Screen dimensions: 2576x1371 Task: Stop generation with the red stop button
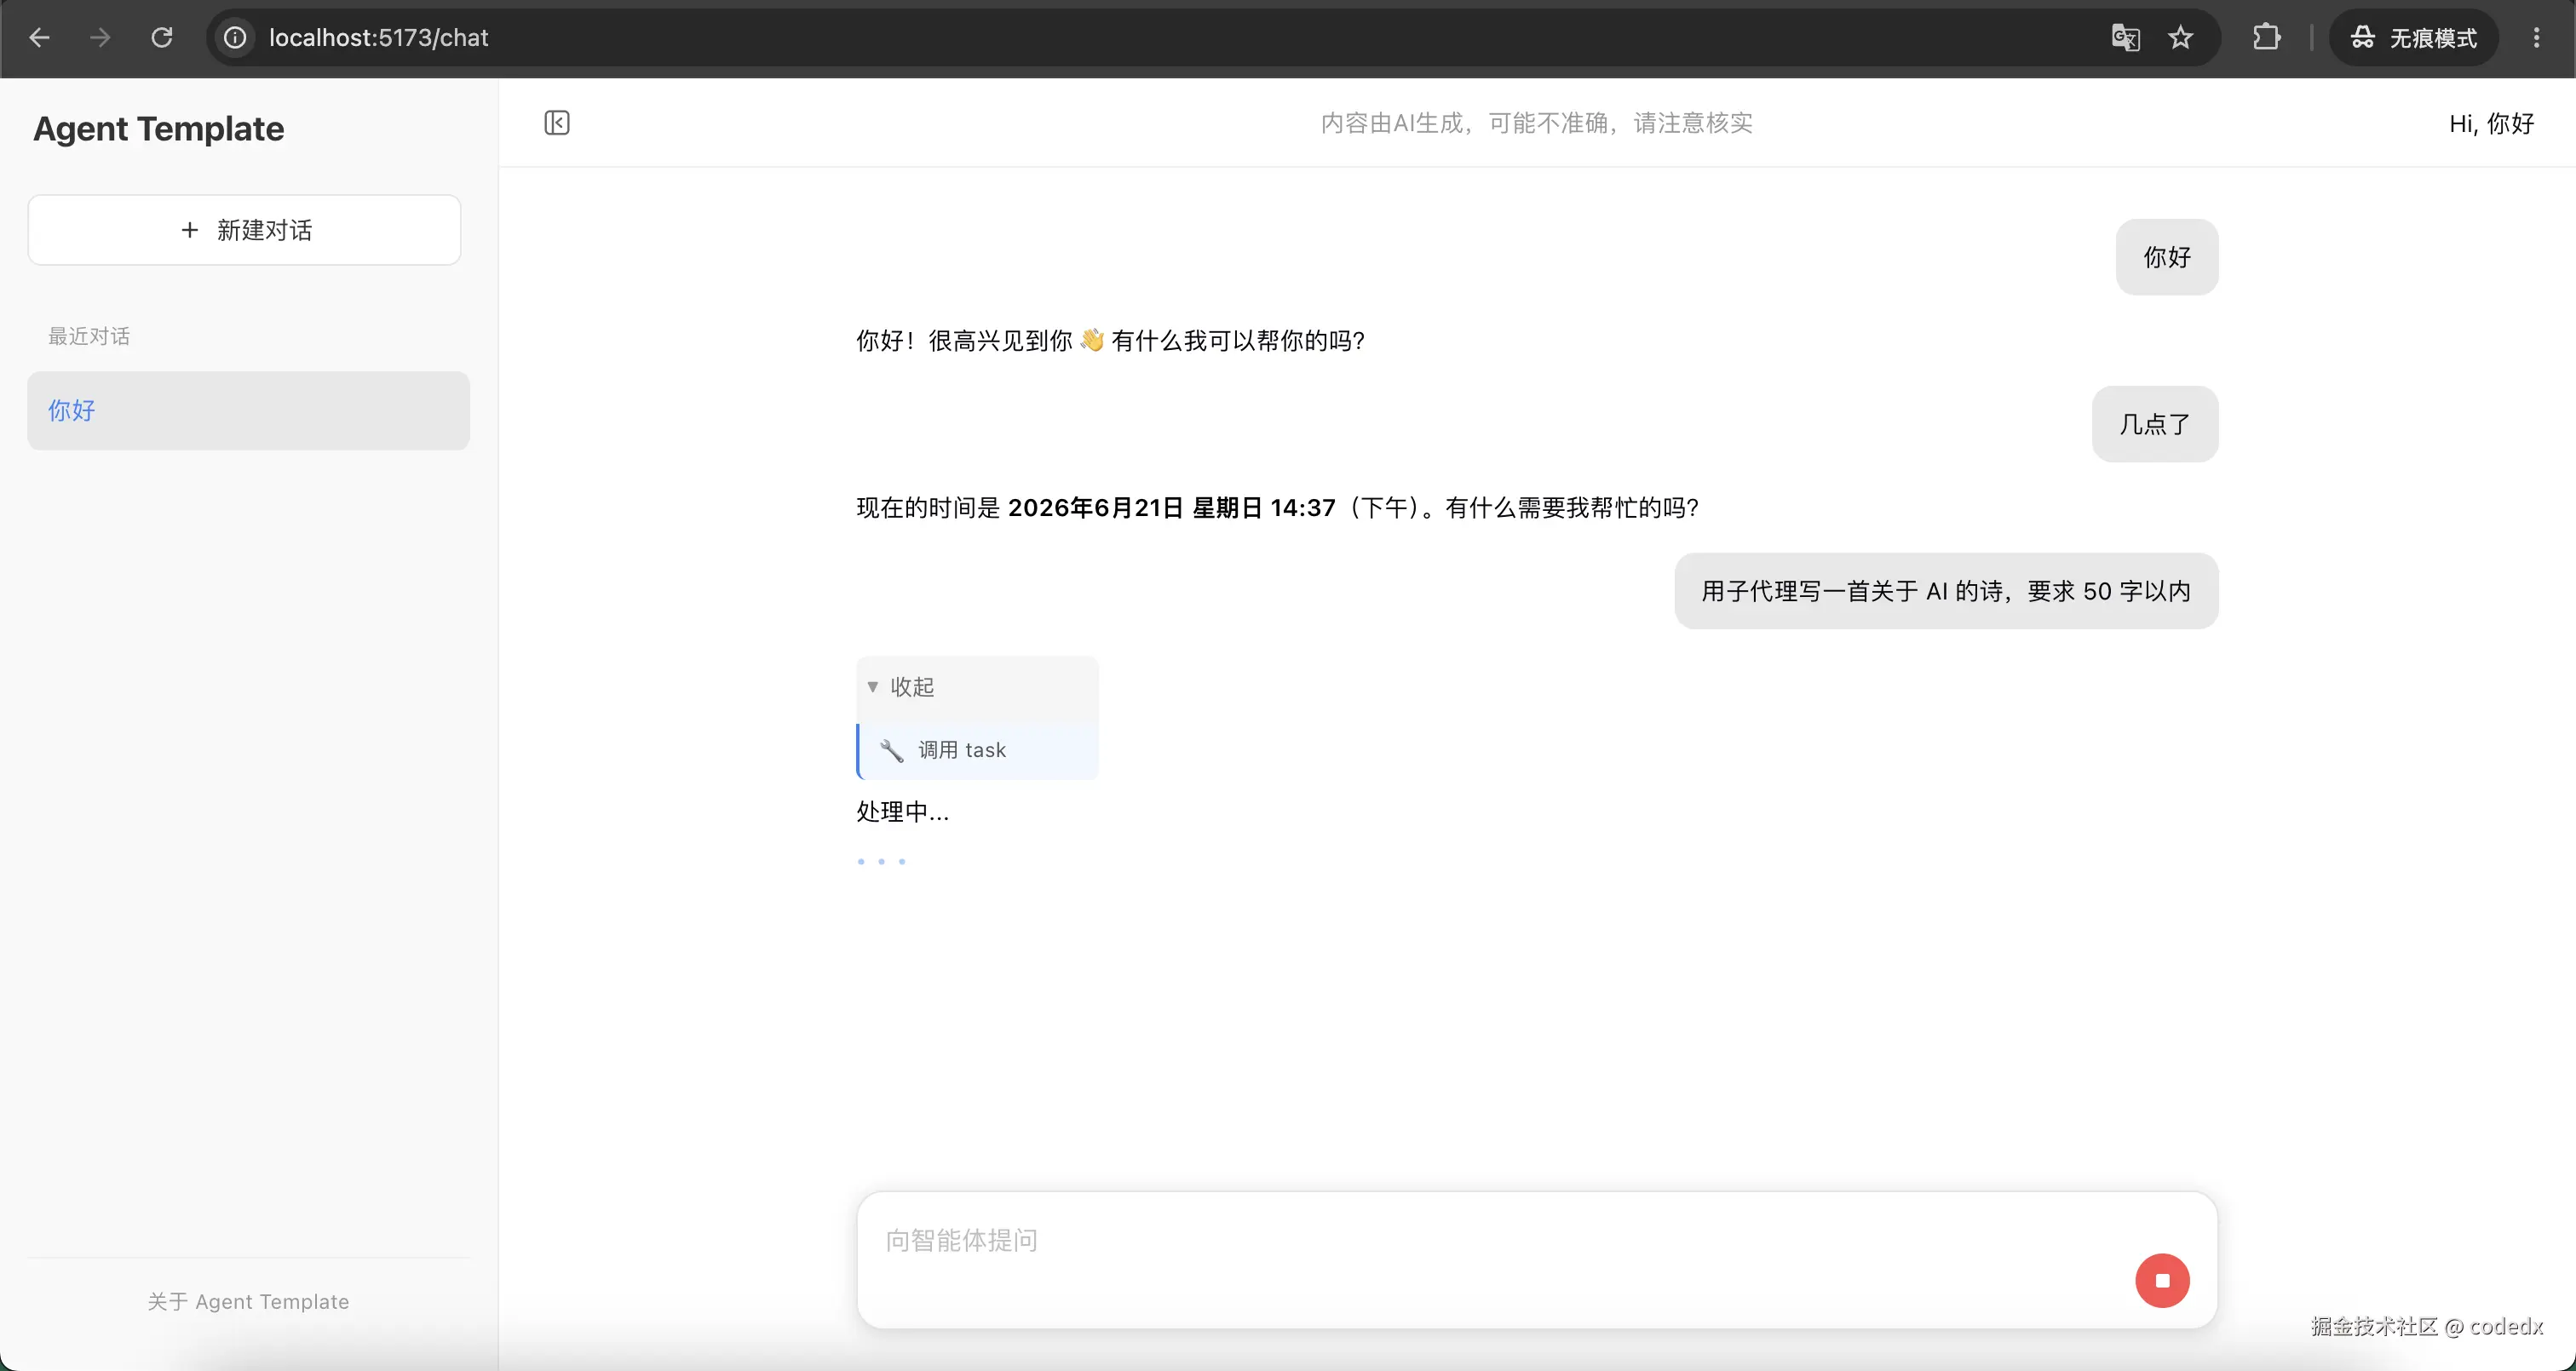(2162, 1280)
